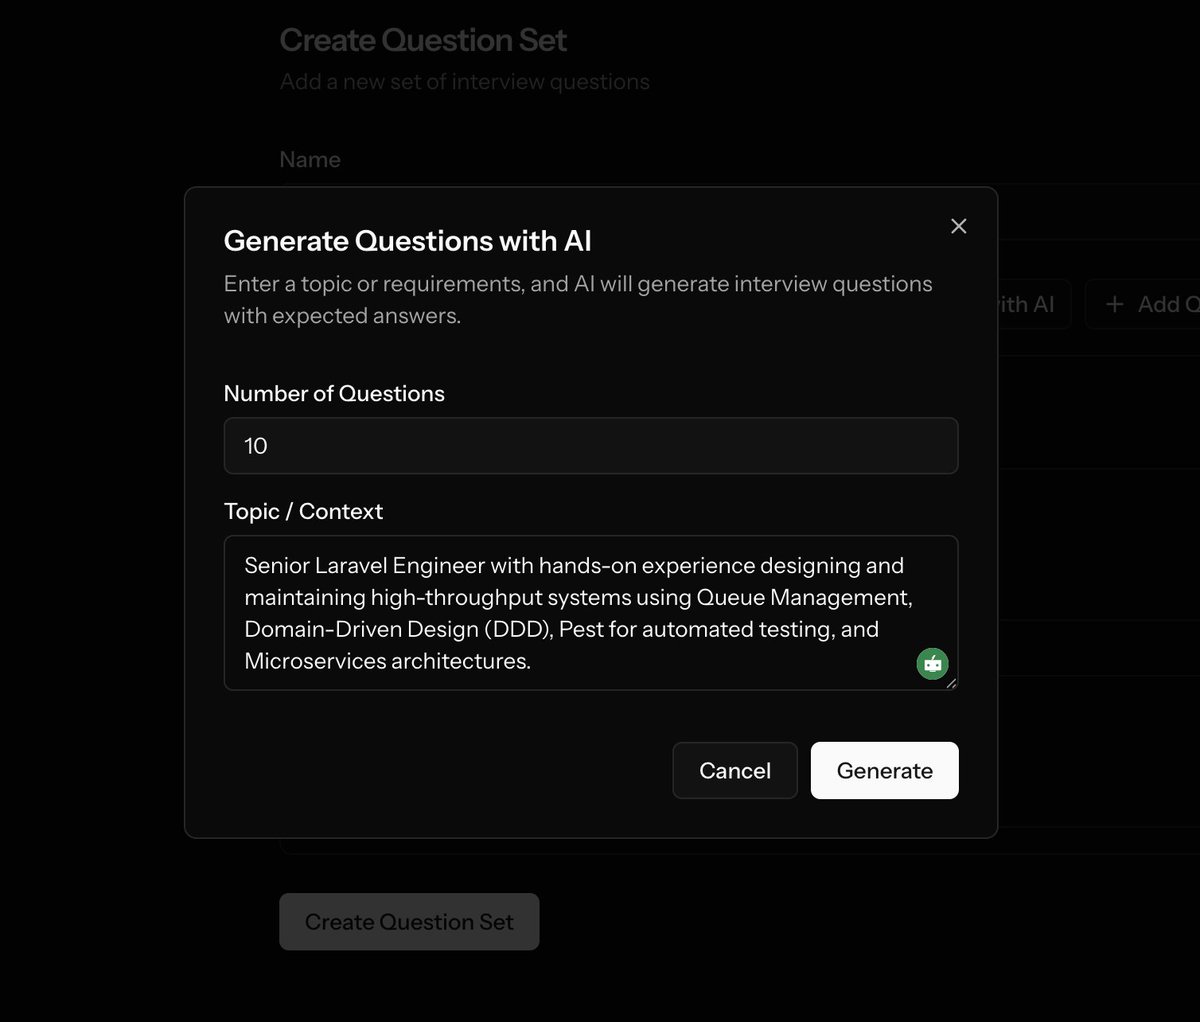Click the Add button with plus icon
The height and width of the screenshot is (1022, 1200).
point(1144,305)
